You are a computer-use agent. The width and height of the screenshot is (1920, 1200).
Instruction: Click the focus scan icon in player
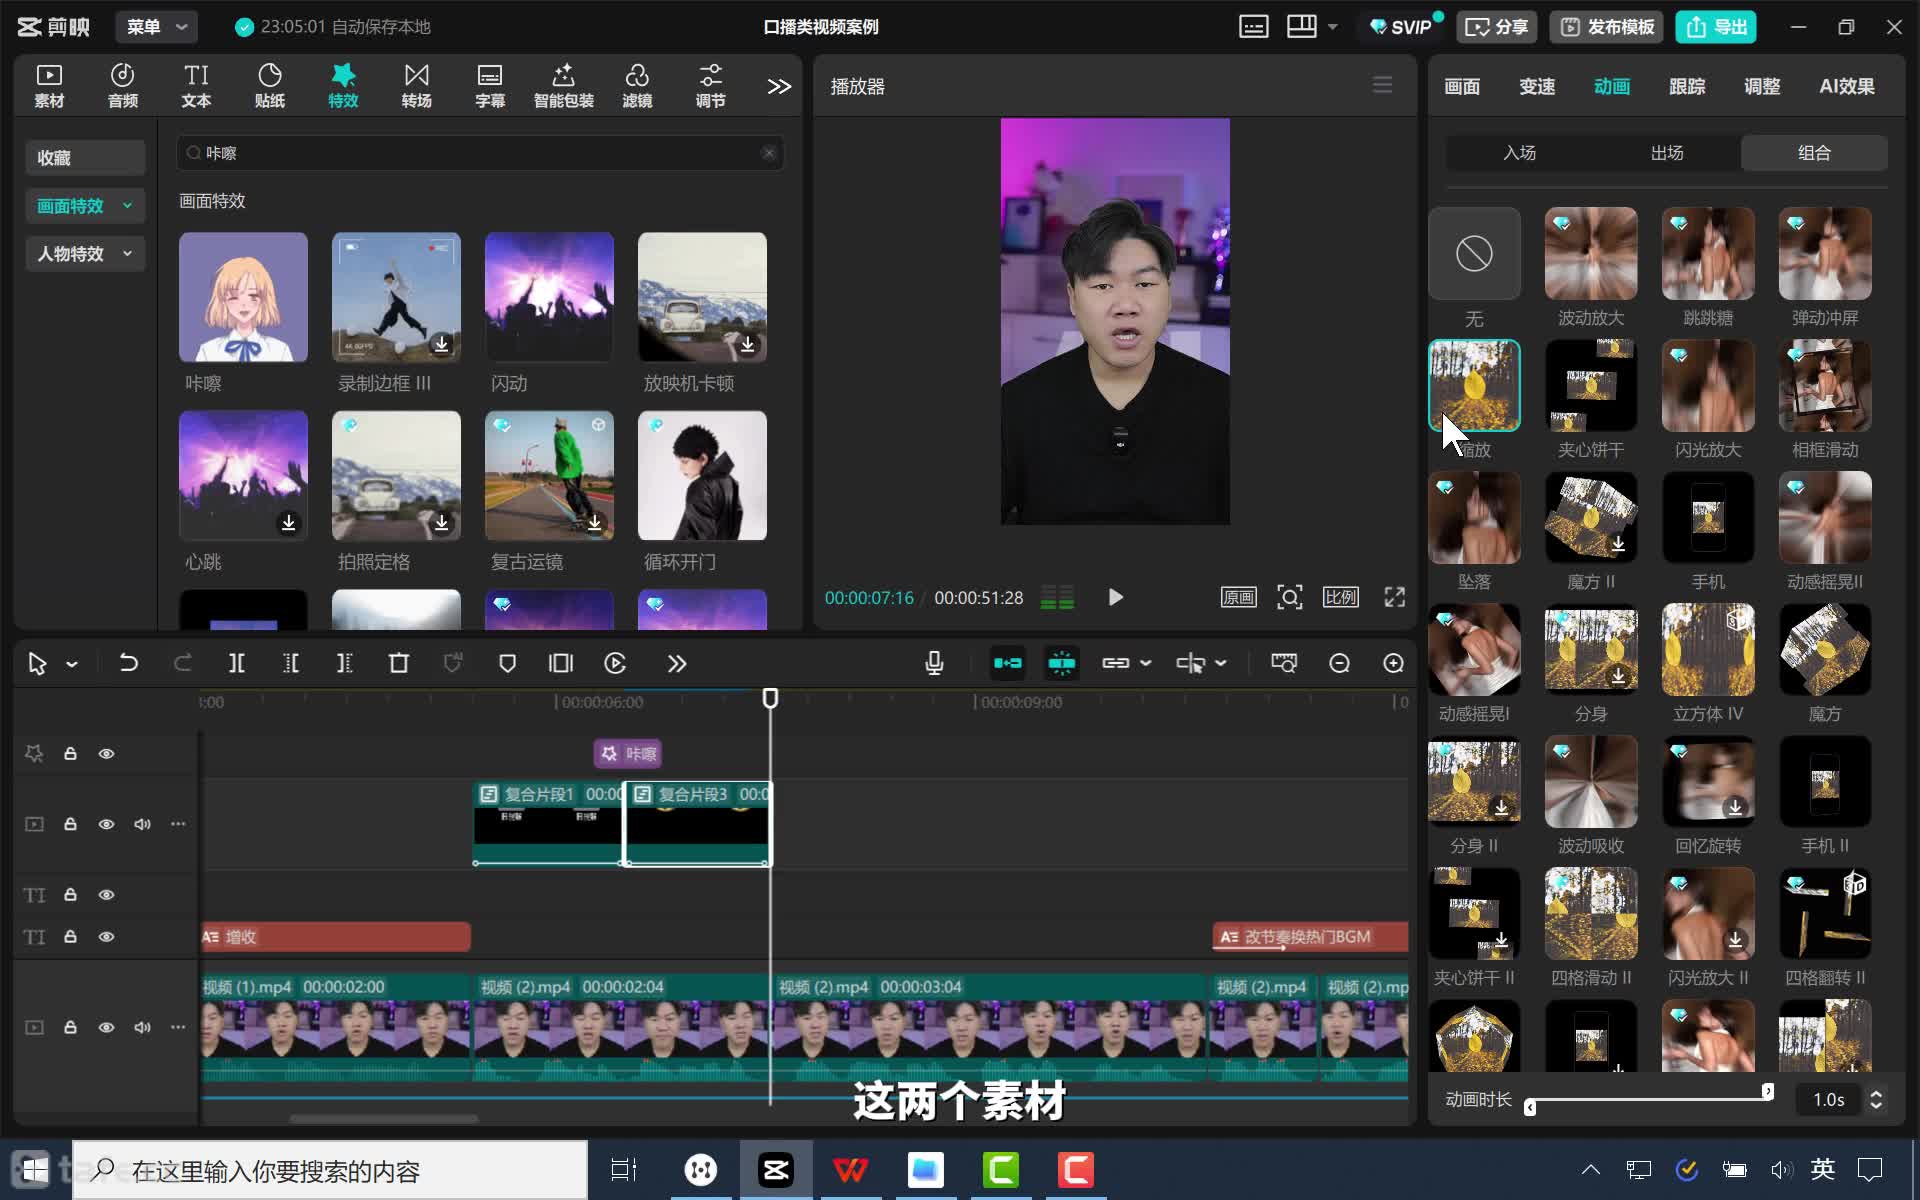pos(1290,597)
